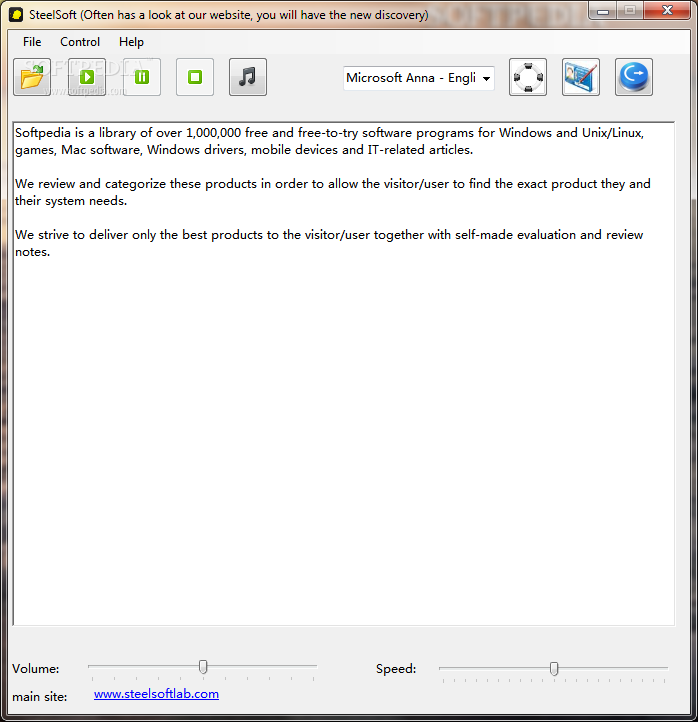Image resolution: width=698 pixels, height=722 pixels.
Task: Click the lifebuoy help icon
Action: click(528, 77)
